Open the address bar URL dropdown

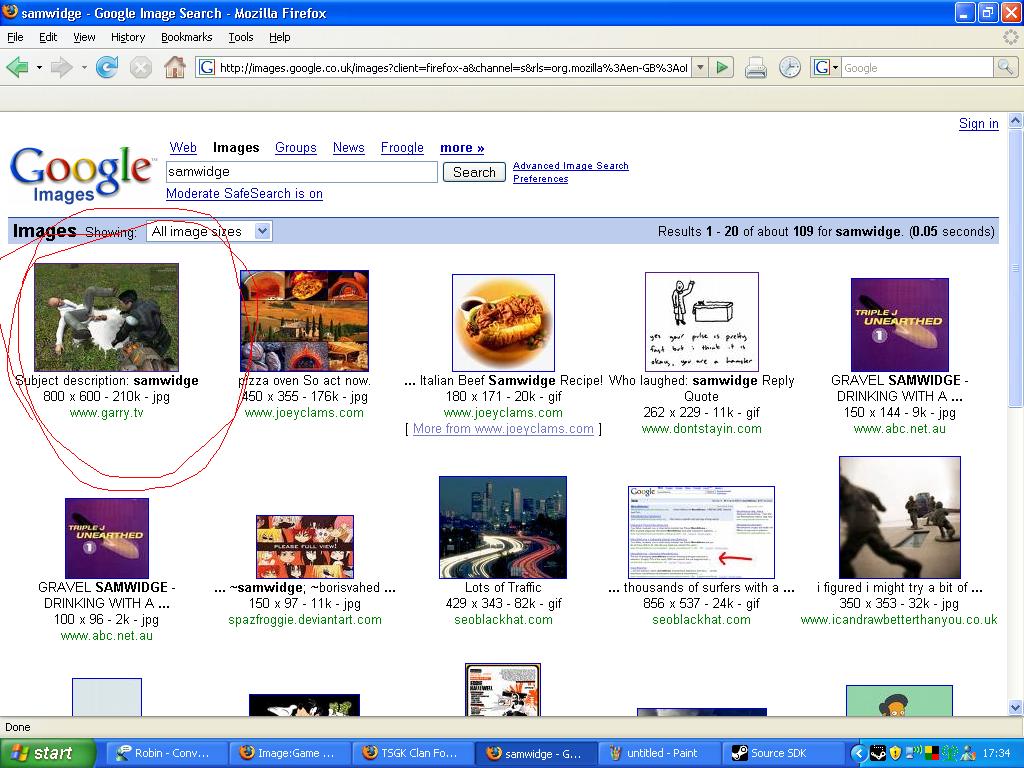click(700, 67)
